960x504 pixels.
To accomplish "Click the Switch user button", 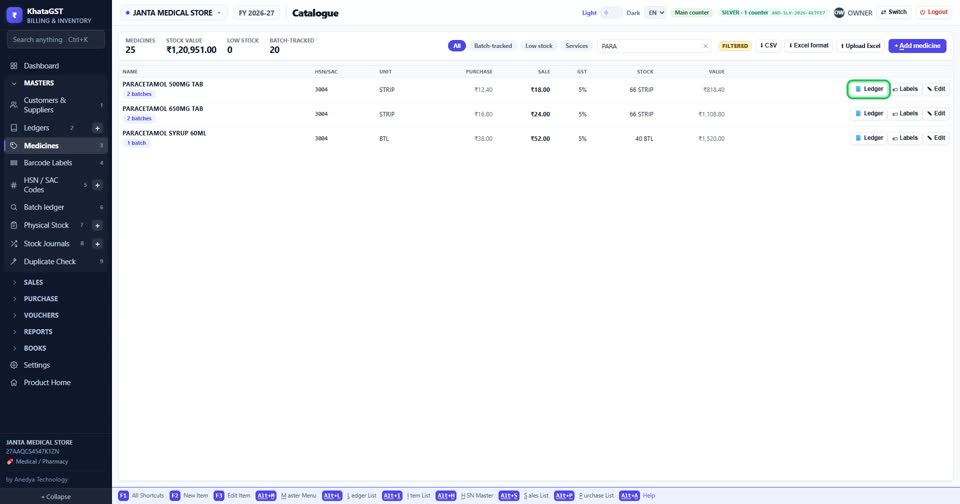I will tap(893, 12).
